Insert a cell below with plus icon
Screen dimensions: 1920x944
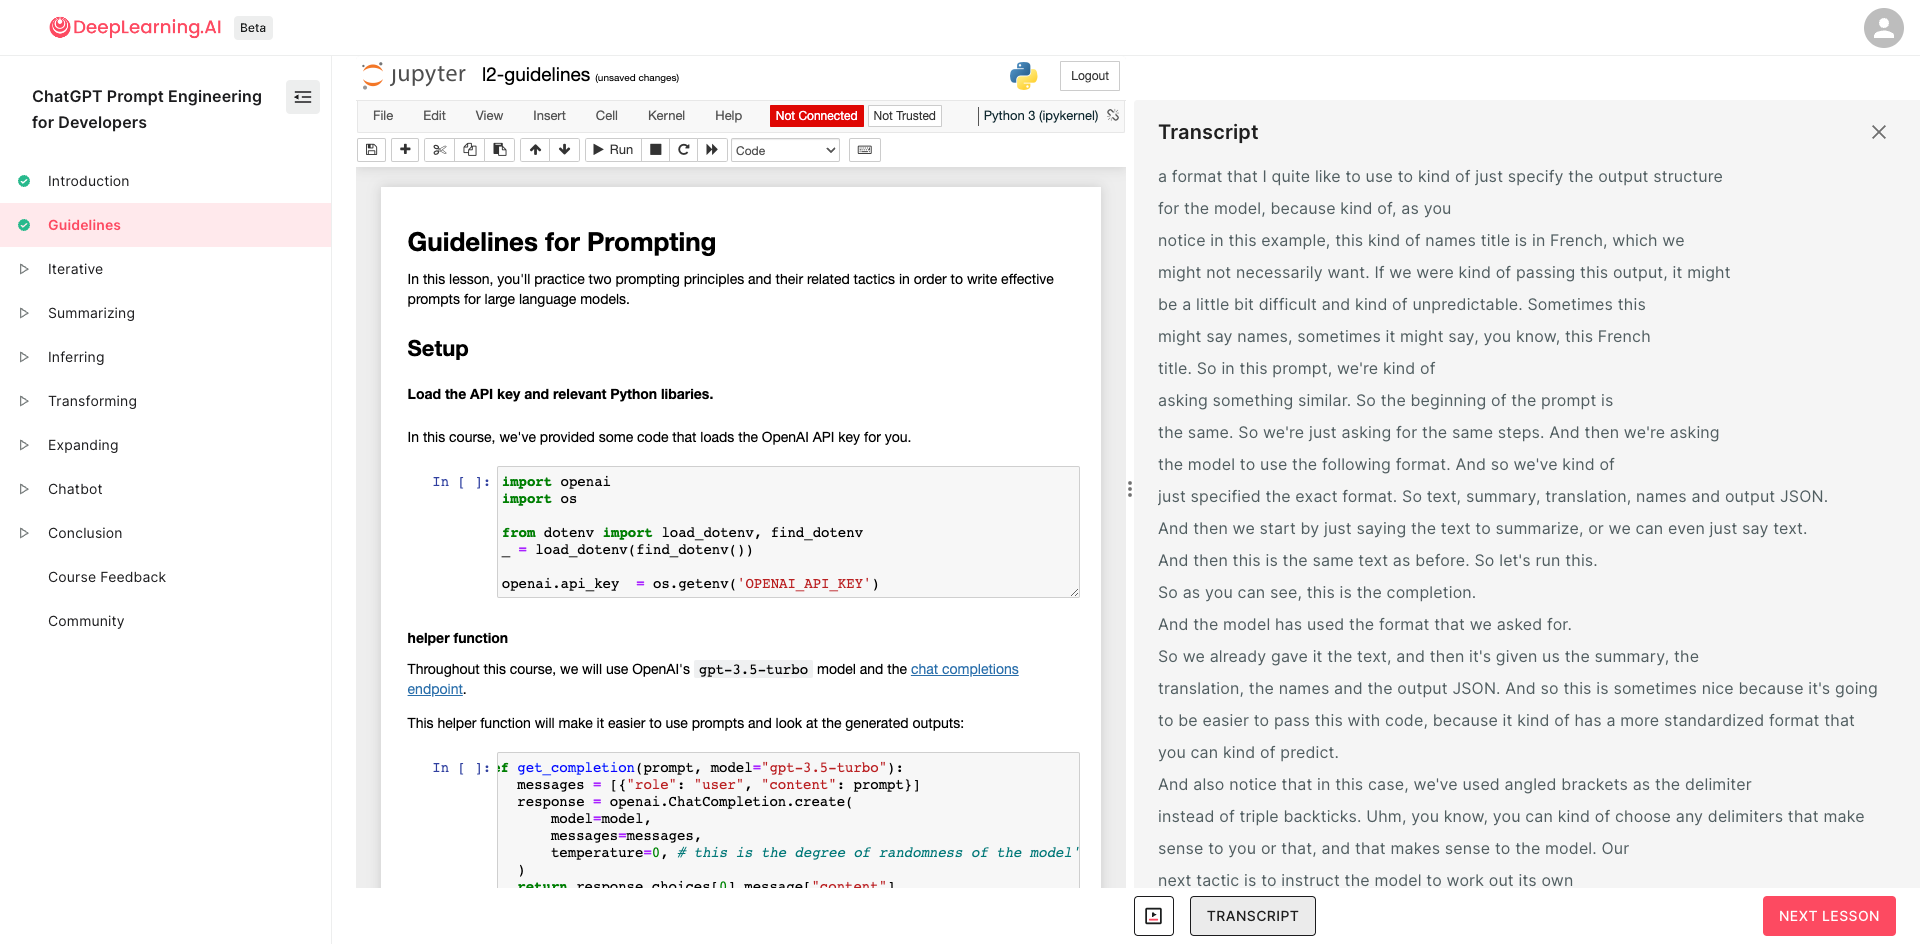click(x=405, y=150)
